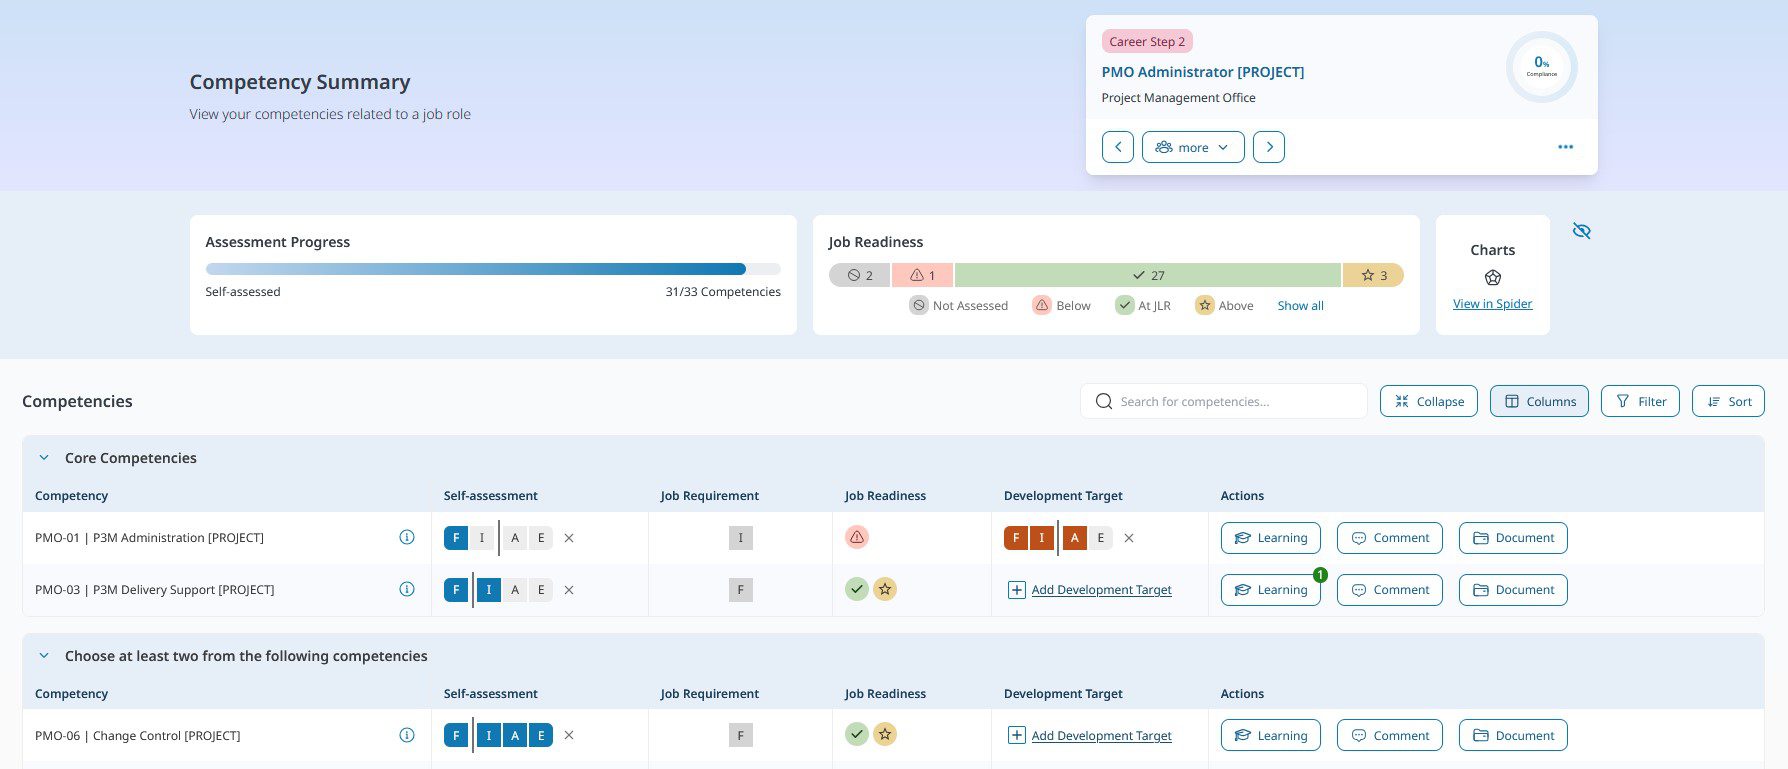Toggle the hide summary eye icon
Image resolution: width=1788 pixels, height=769 pixels.
(x=1581, y=231)
